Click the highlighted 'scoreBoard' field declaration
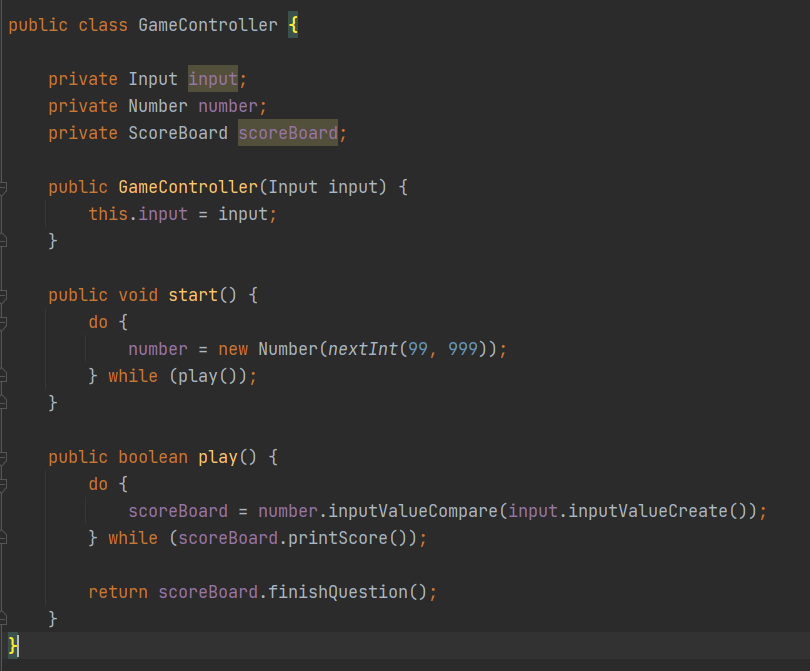The width and height of the screenshot is (810, 671). tap(288, 133)
